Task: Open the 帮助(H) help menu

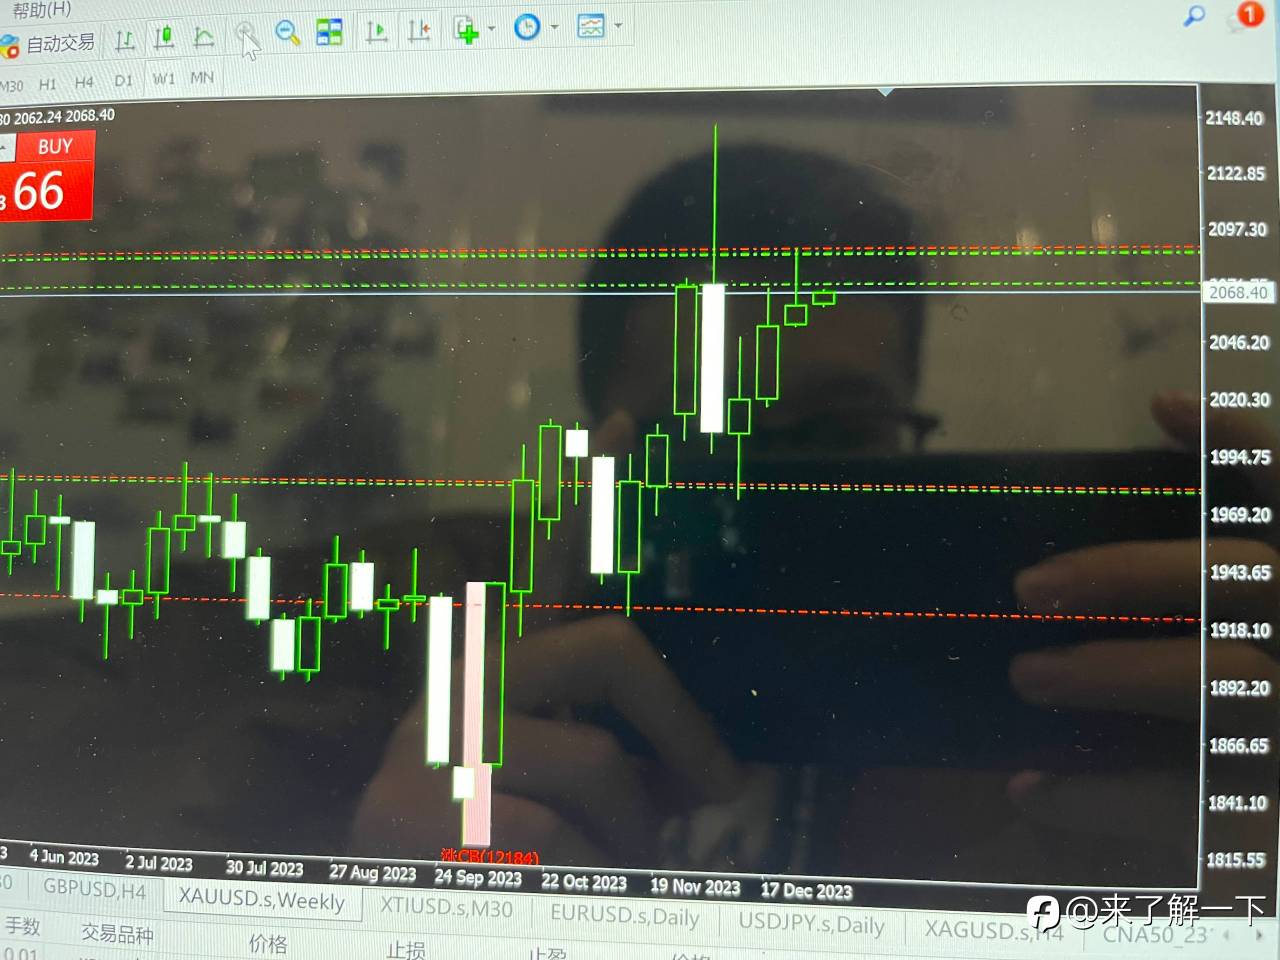Action: [42, 10]
